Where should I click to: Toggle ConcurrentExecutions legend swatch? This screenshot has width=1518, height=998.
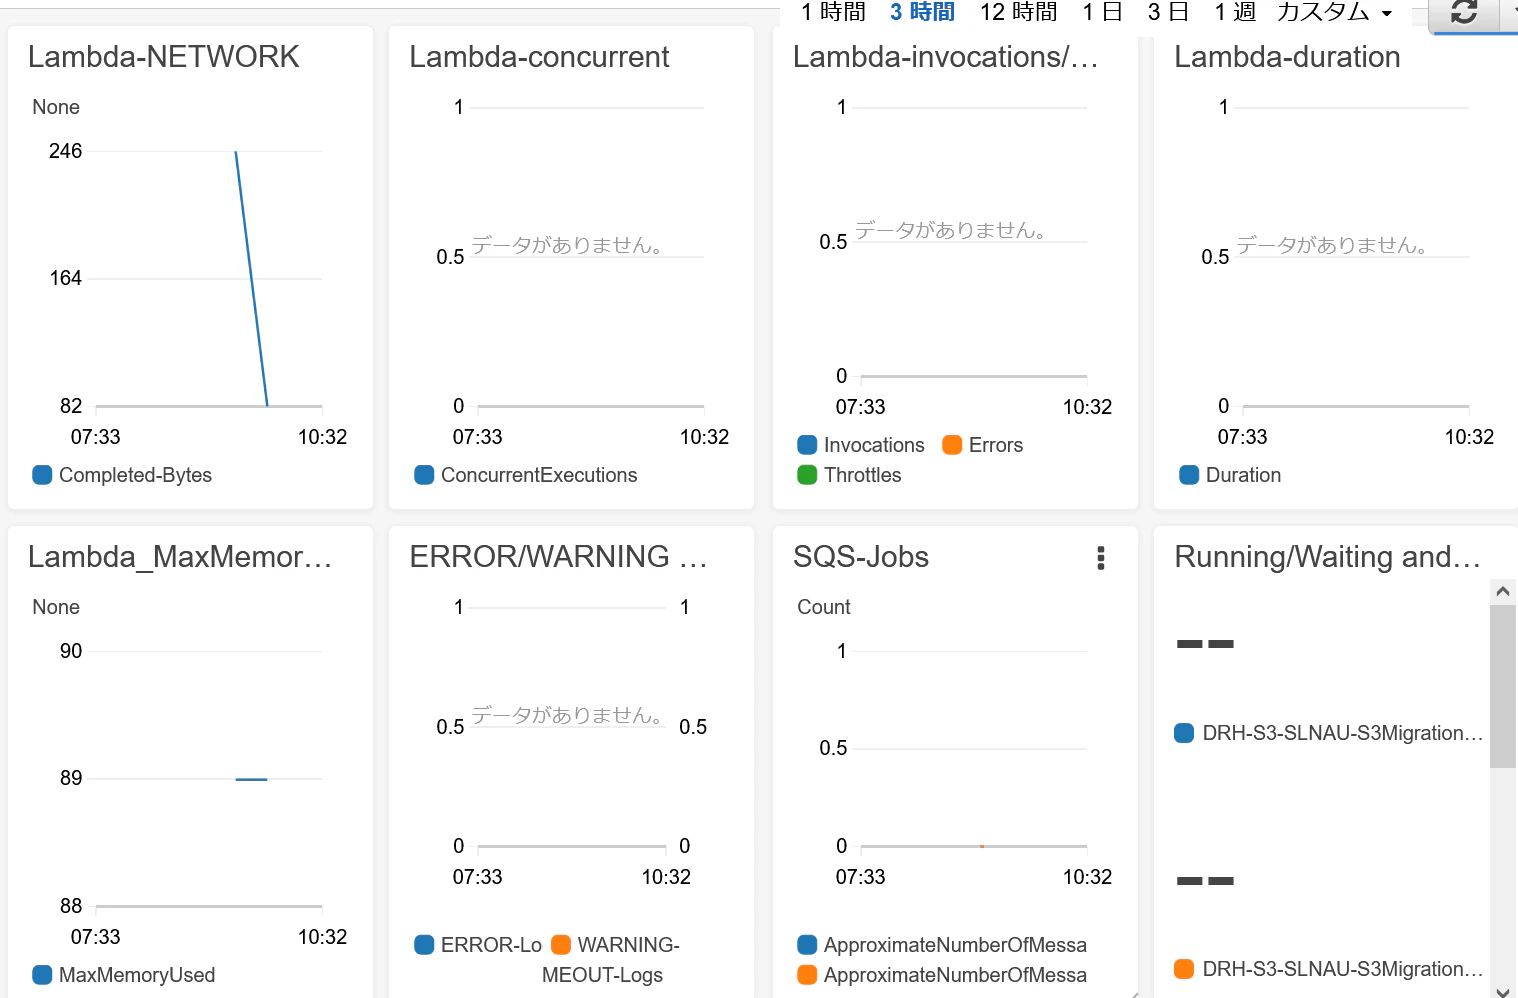click(424, 475)
